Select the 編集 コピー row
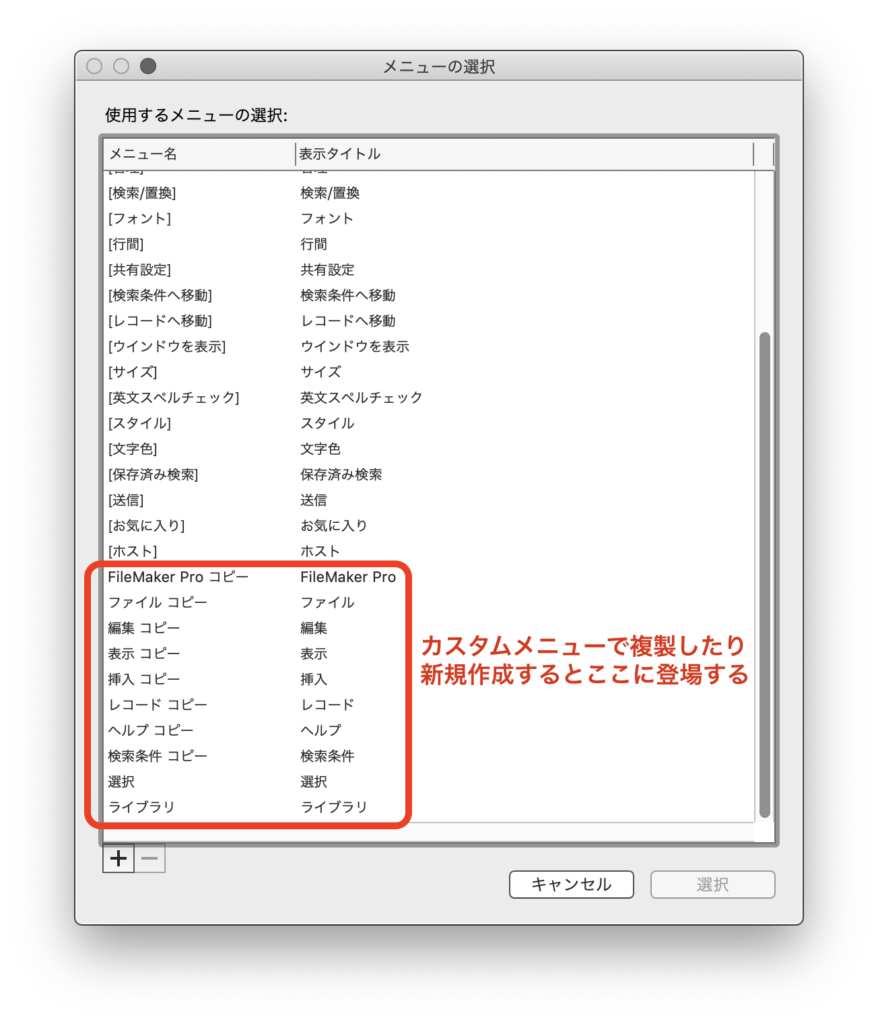Screen dimensions: 878x1024 (x=429, y=628)
